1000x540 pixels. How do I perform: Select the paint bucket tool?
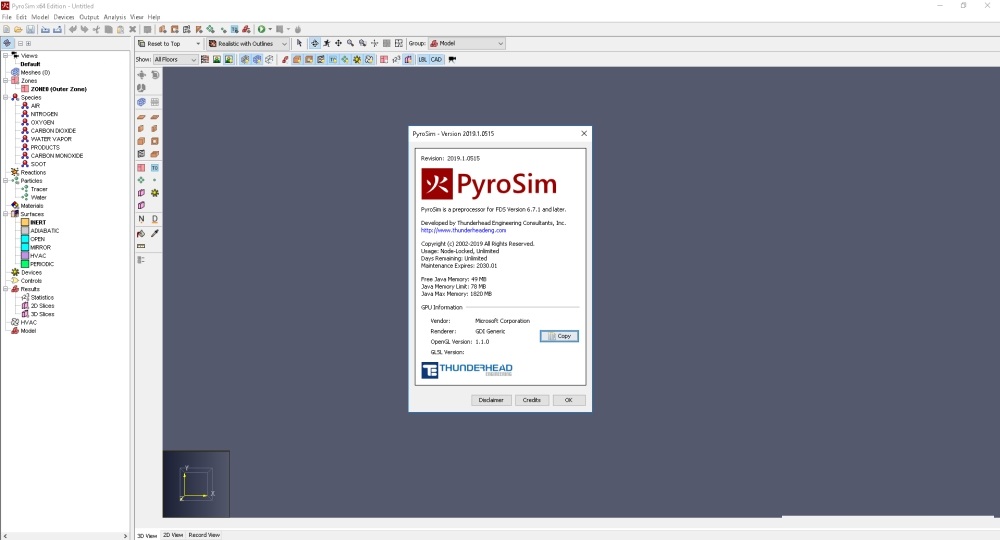coord(141,233)
